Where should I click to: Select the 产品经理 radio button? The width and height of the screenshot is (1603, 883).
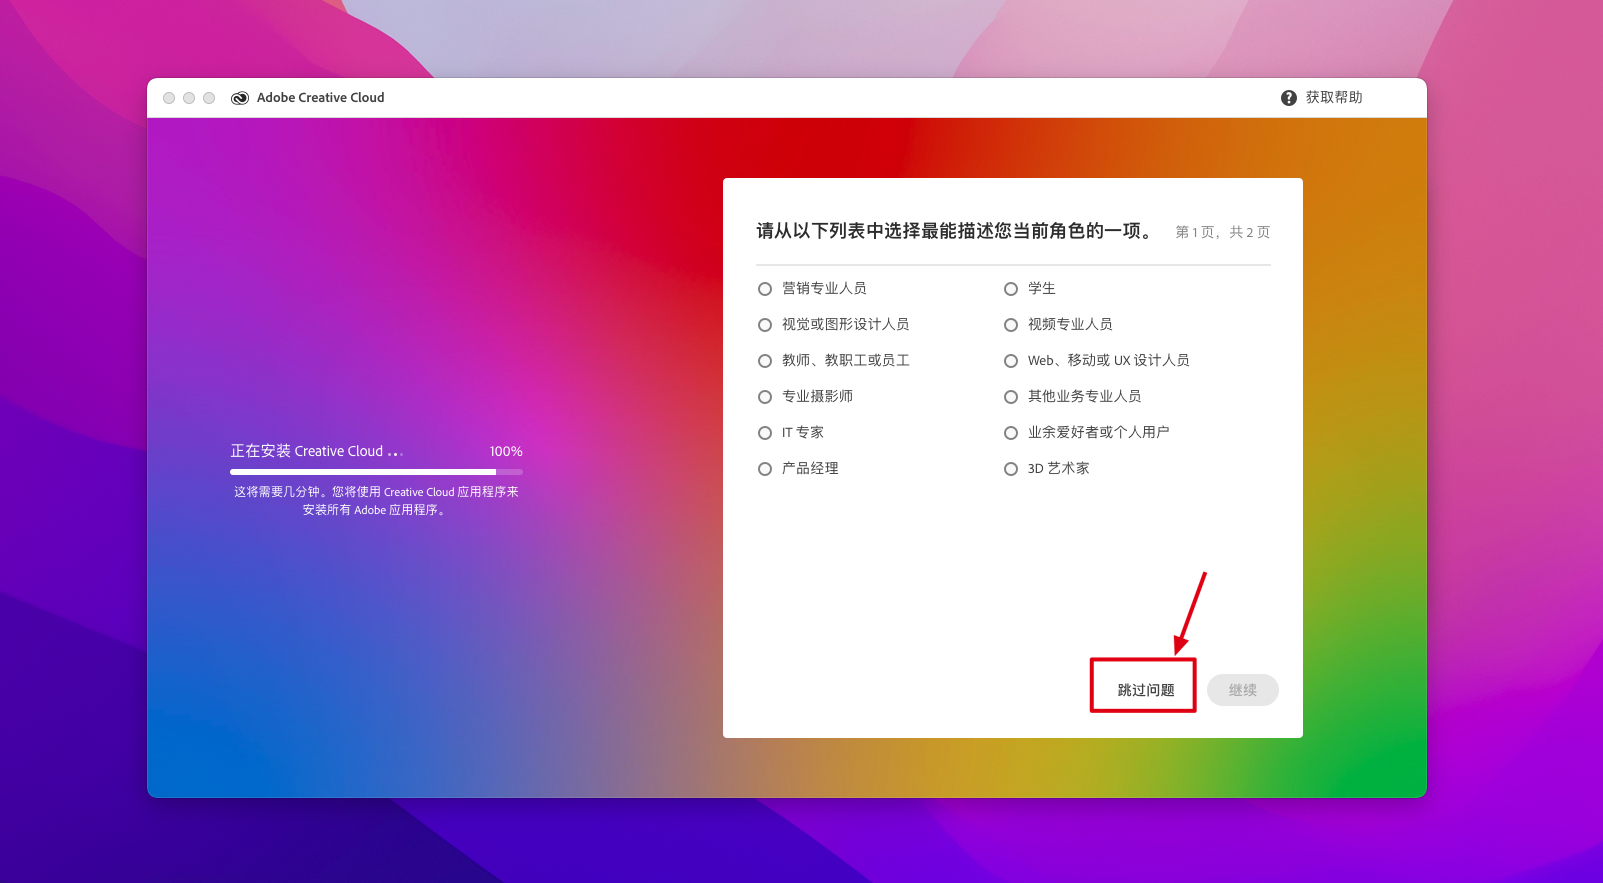coord(765,469)
